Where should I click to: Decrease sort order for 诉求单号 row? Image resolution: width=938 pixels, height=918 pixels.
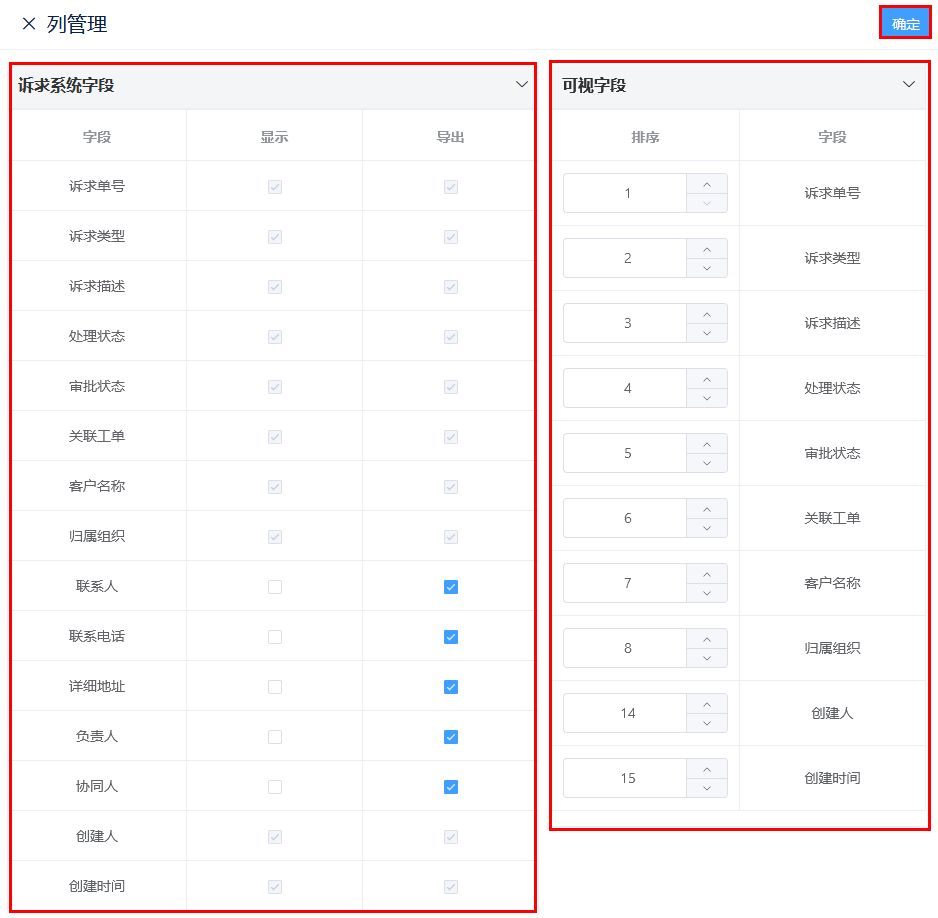(707, 203)
